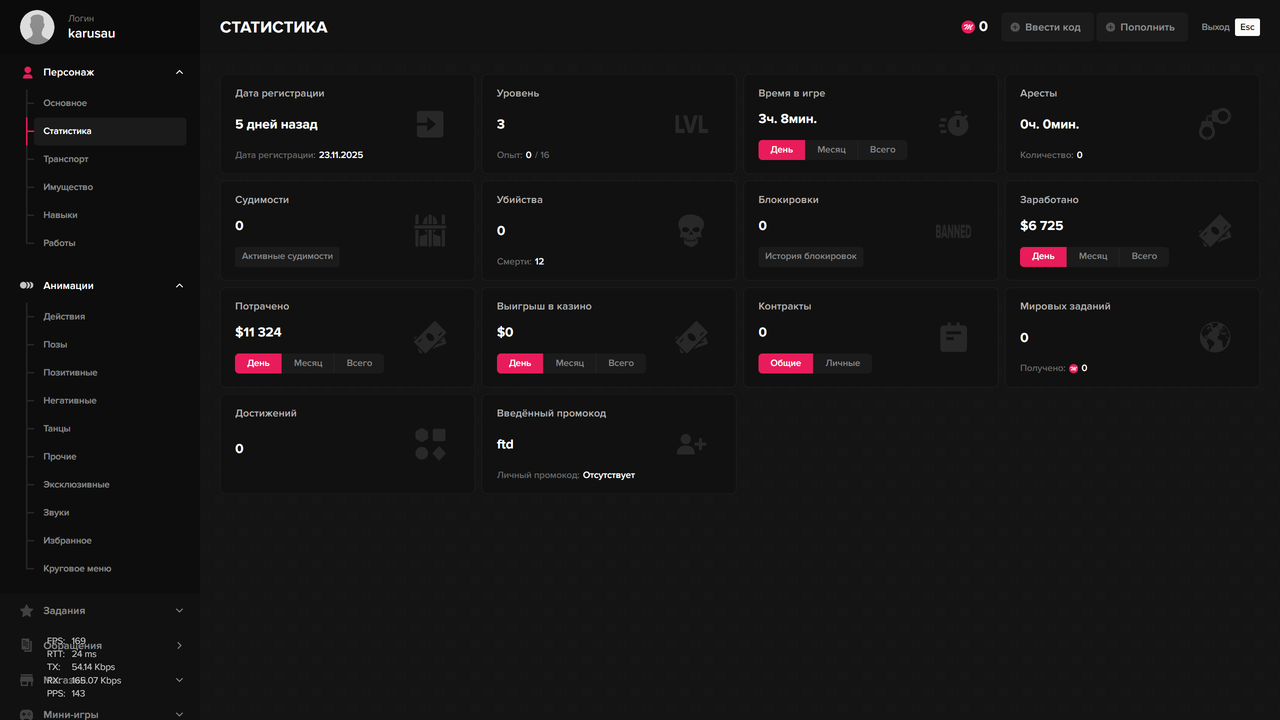Open Активные судимости

[x=287, y=257]
